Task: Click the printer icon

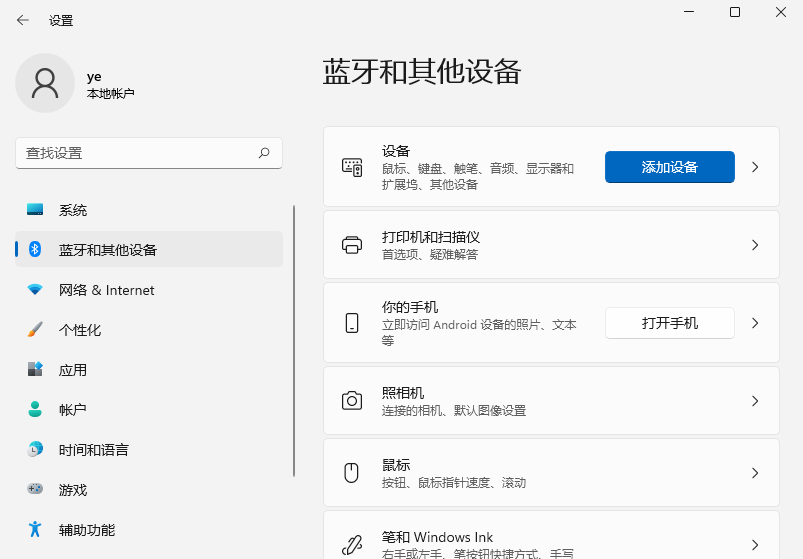Action: point(352,245)
